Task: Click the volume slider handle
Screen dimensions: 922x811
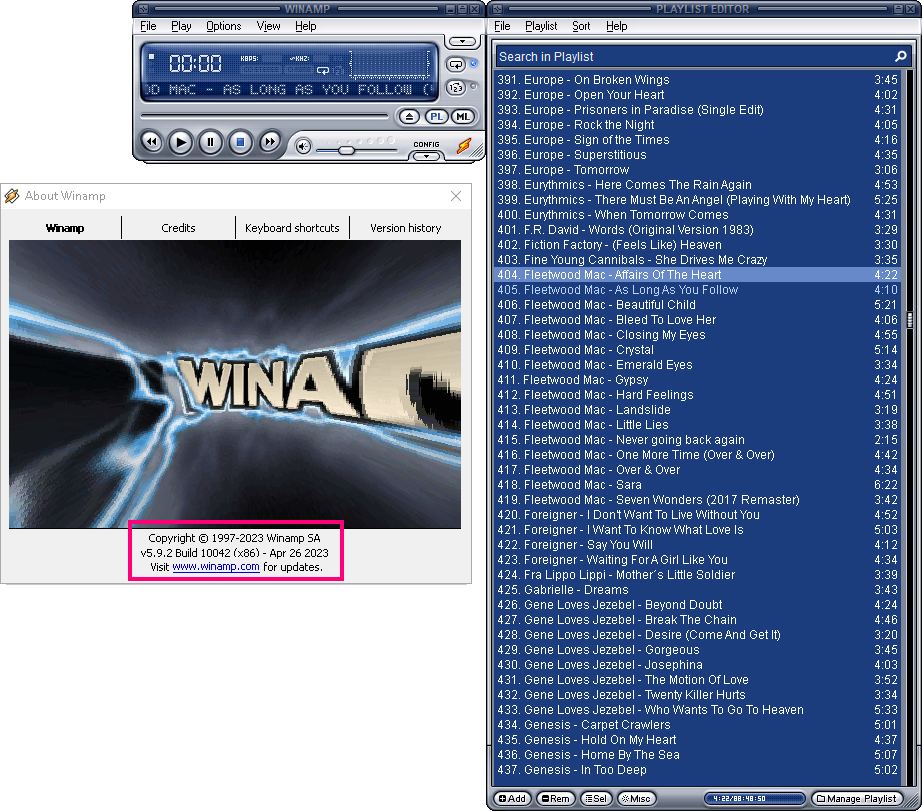Action: [346, 150]
